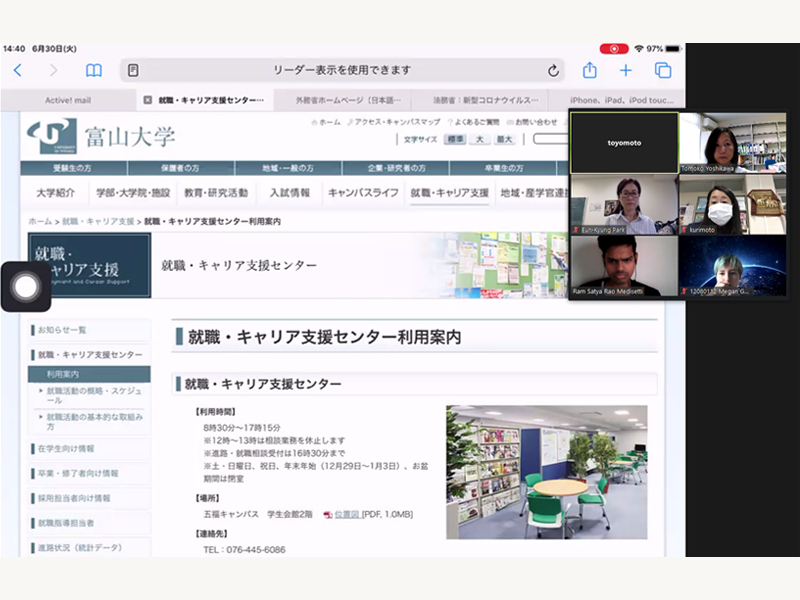Select Megan G video tile
Image resolution: width=800 pixels, height=600 pixels.
[733, 266]
